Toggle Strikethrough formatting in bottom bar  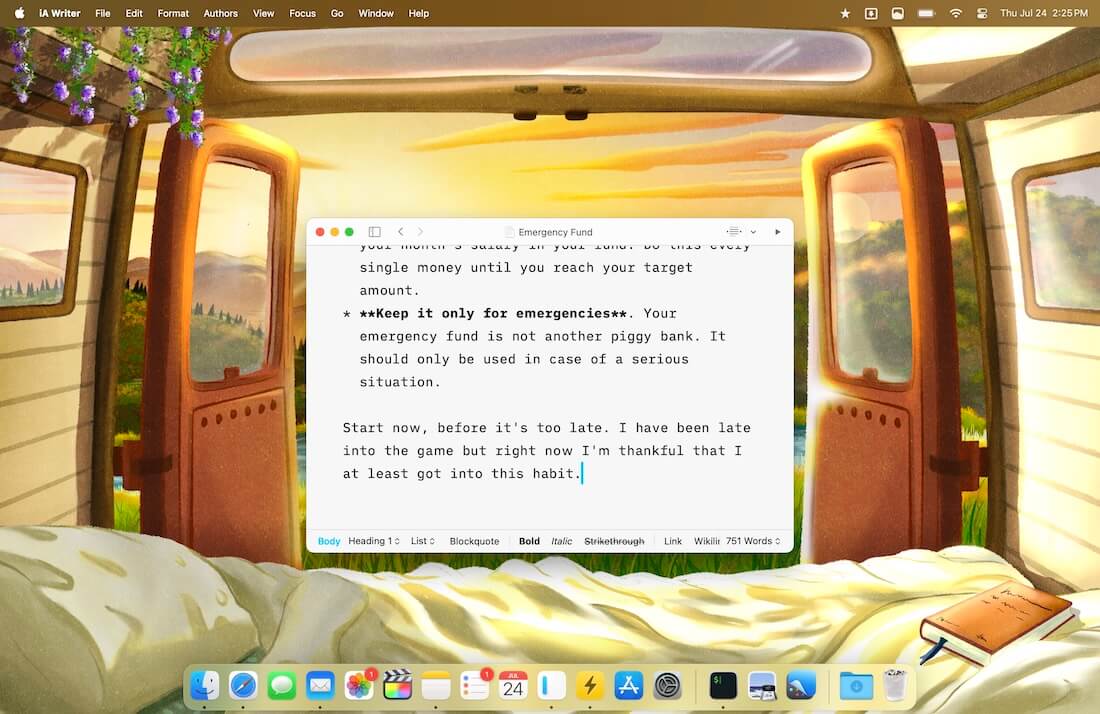(614, 541)
